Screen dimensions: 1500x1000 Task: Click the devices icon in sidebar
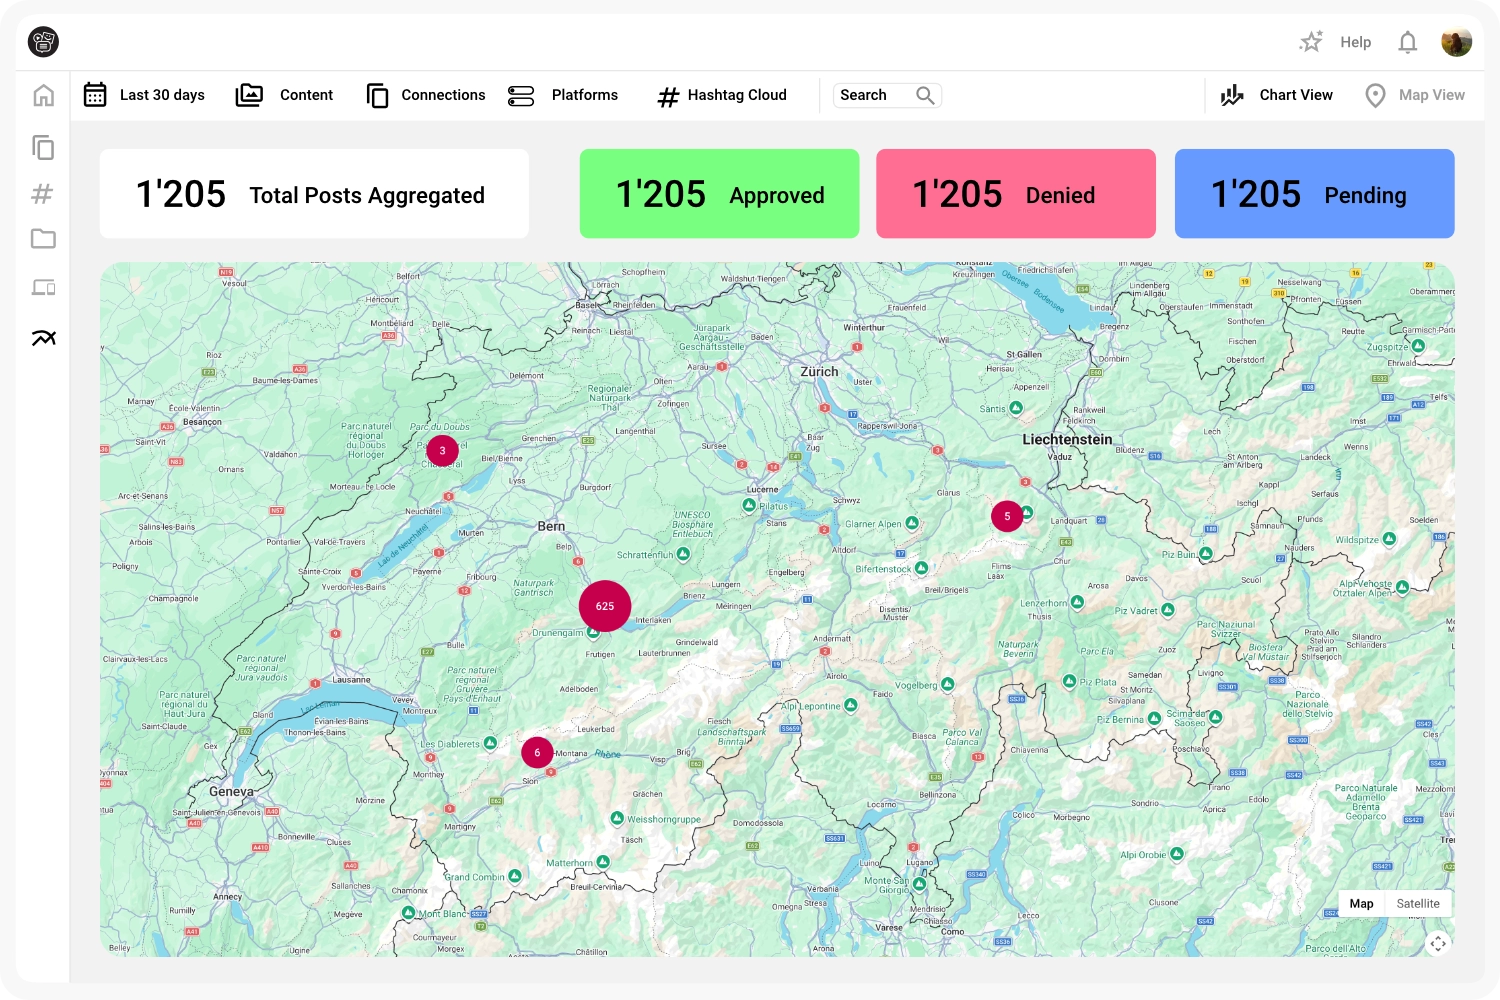[x=43, y=288]
